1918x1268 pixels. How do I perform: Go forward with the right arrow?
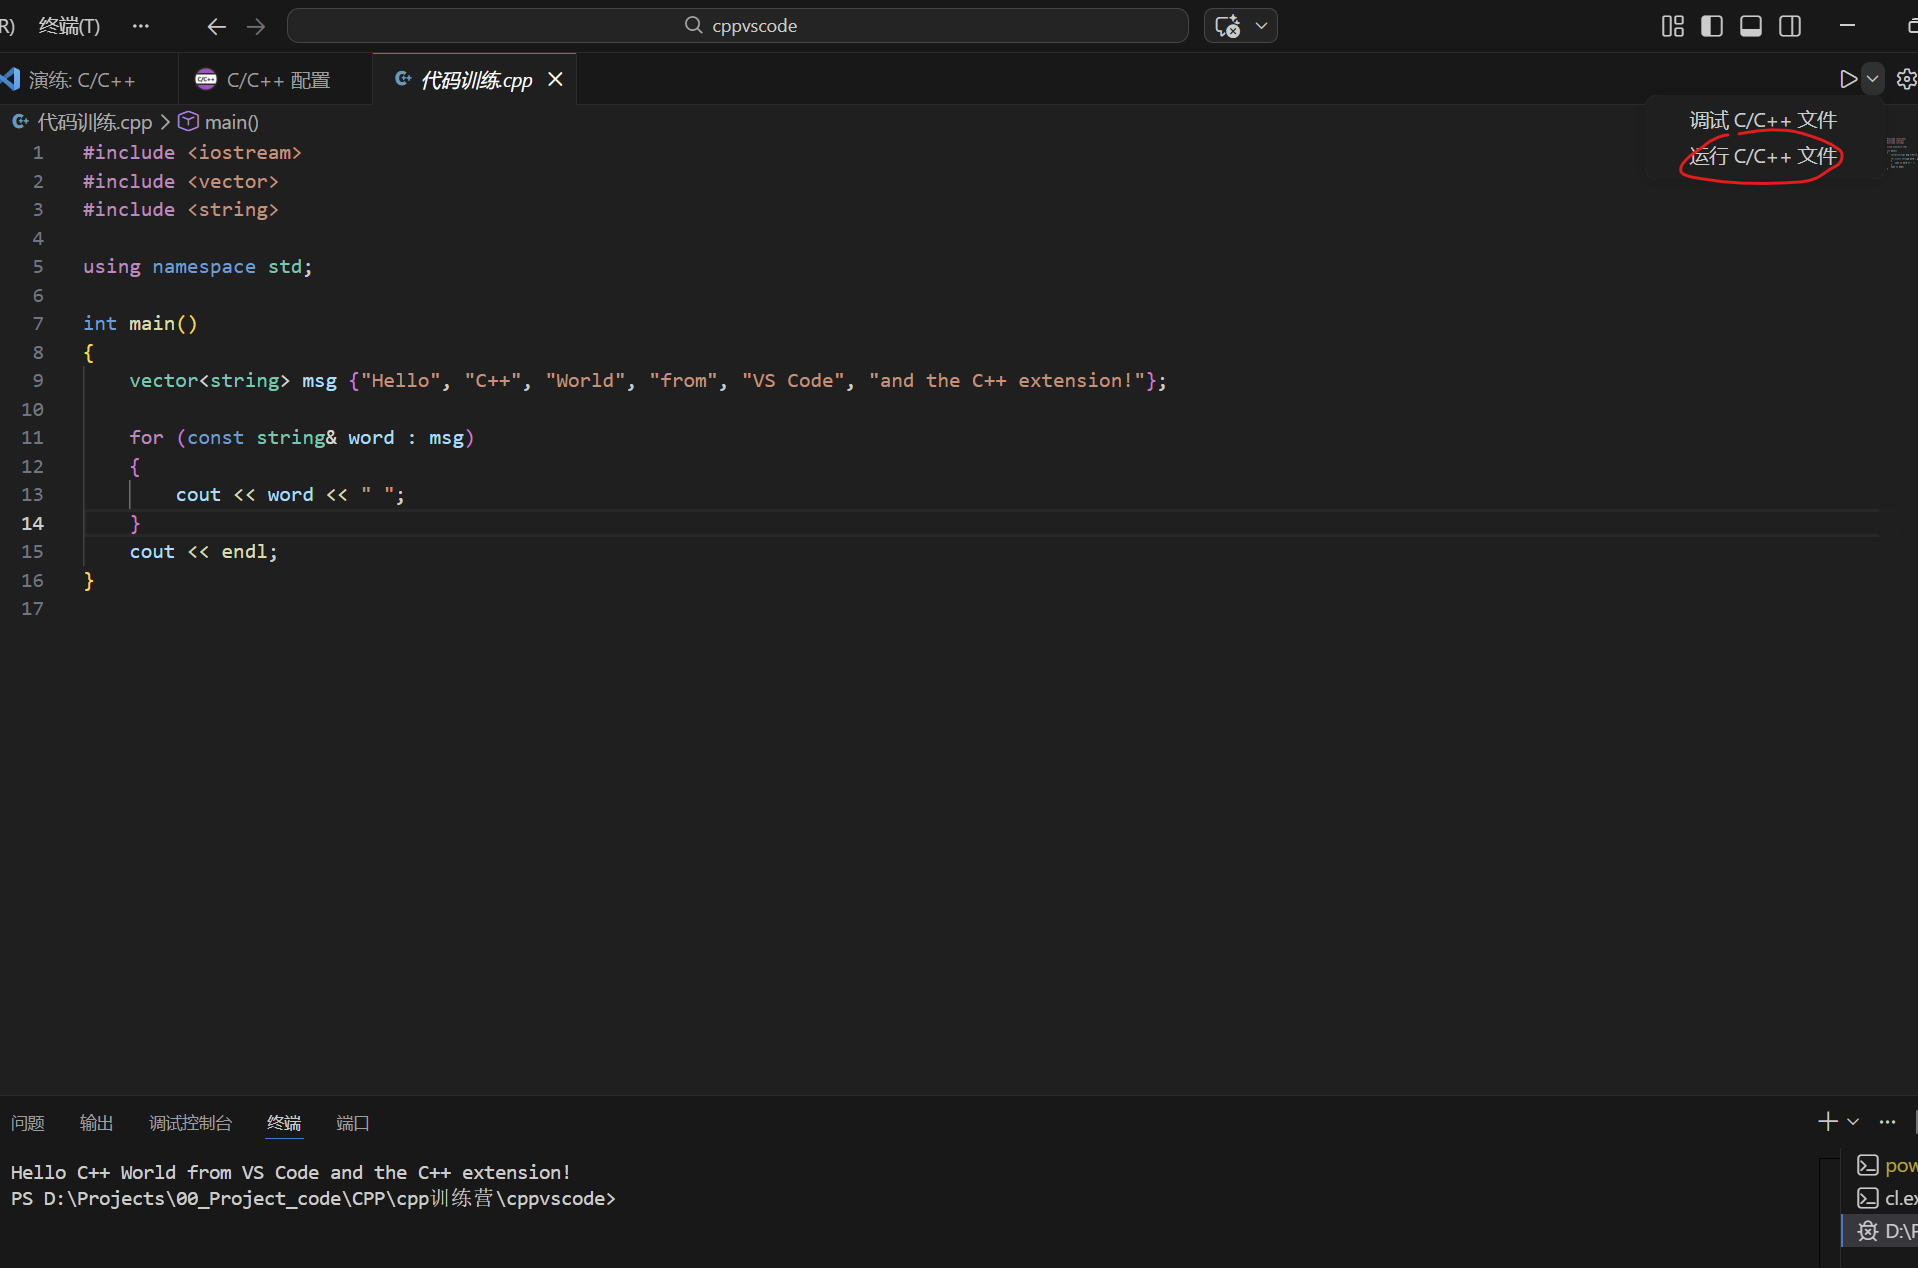click(256, 26)
